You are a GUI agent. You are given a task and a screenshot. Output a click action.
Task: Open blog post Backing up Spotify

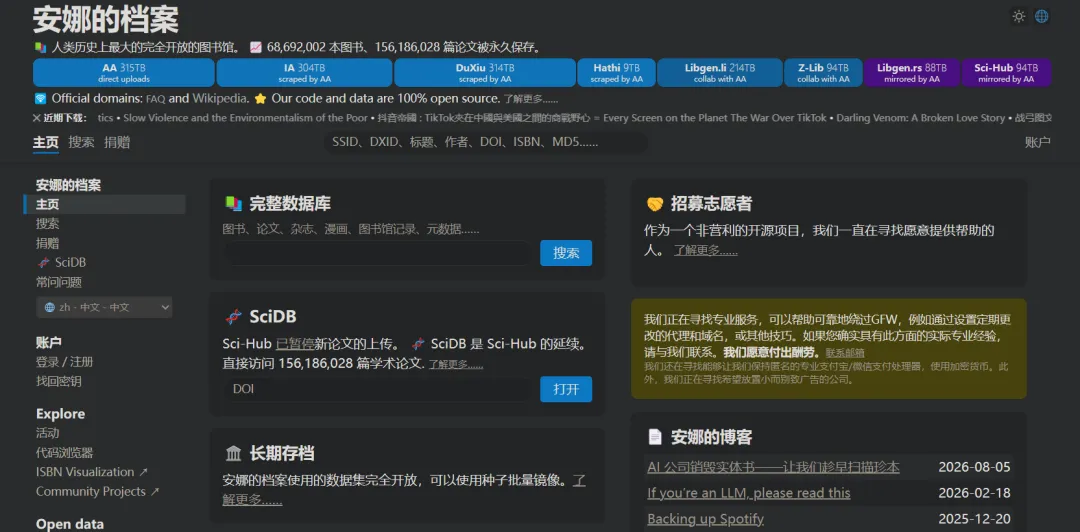point(705,519)
